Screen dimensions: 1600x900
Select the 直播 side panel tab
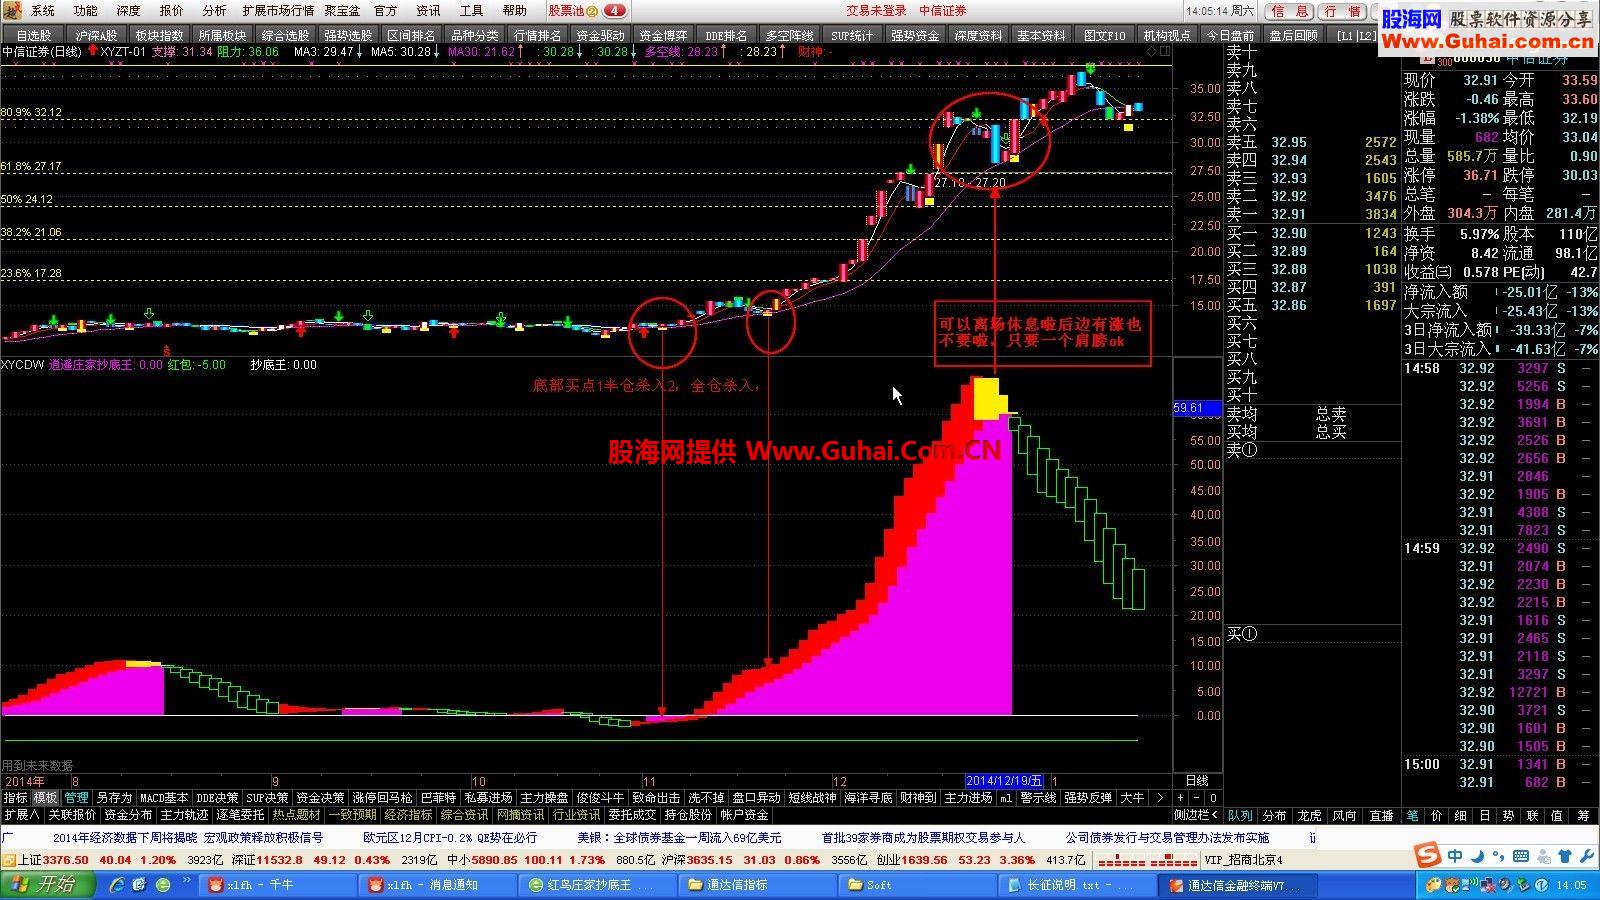tap(1381, 816)
